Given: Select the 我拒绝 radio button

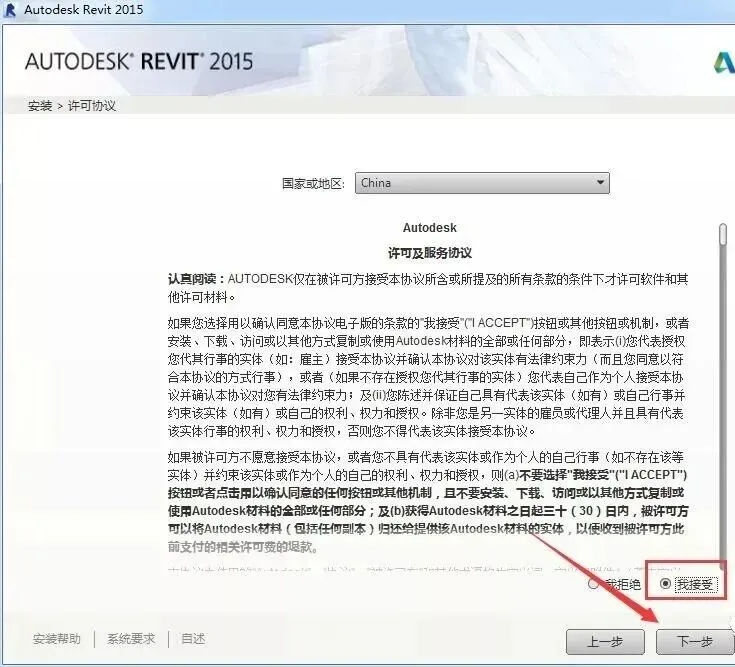Looking at the screenshot, I should coord(593,584).
